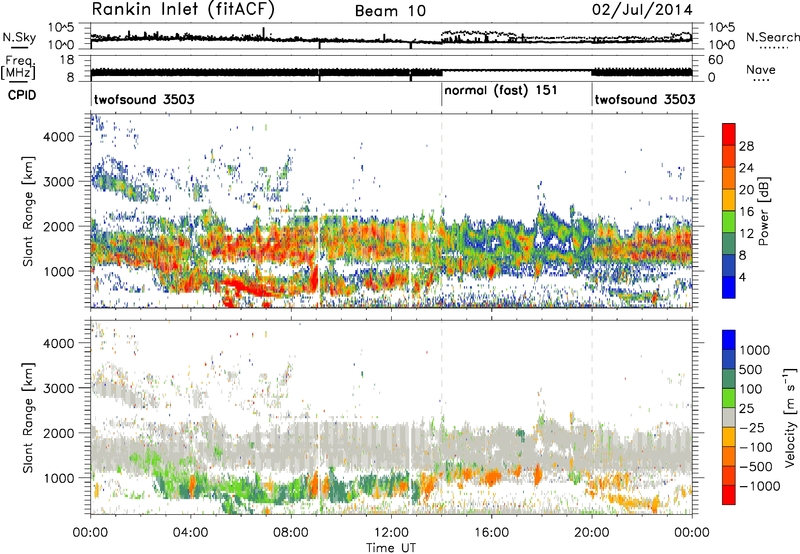Click the '500' tick on the velocity colorbar

[x=751, y=369]
